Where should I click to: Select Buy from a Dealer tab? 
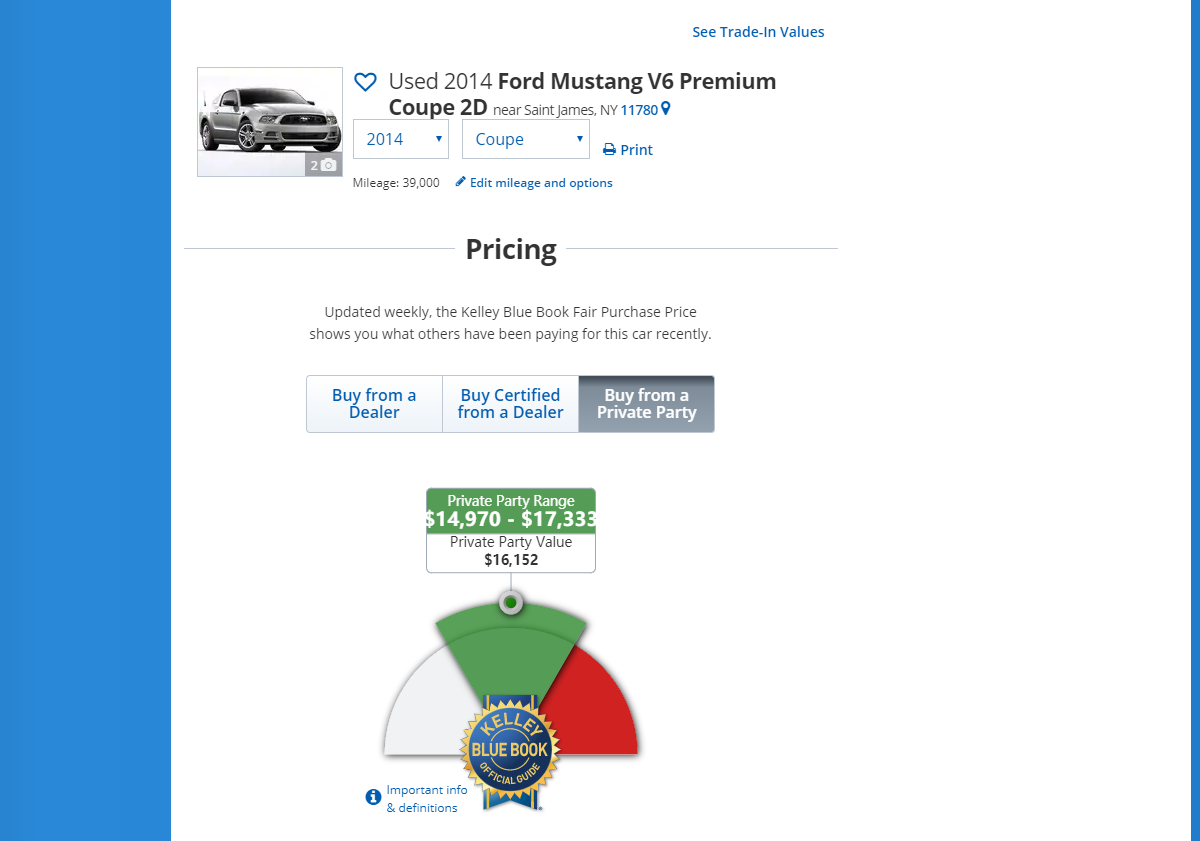[x=374, y=404]
